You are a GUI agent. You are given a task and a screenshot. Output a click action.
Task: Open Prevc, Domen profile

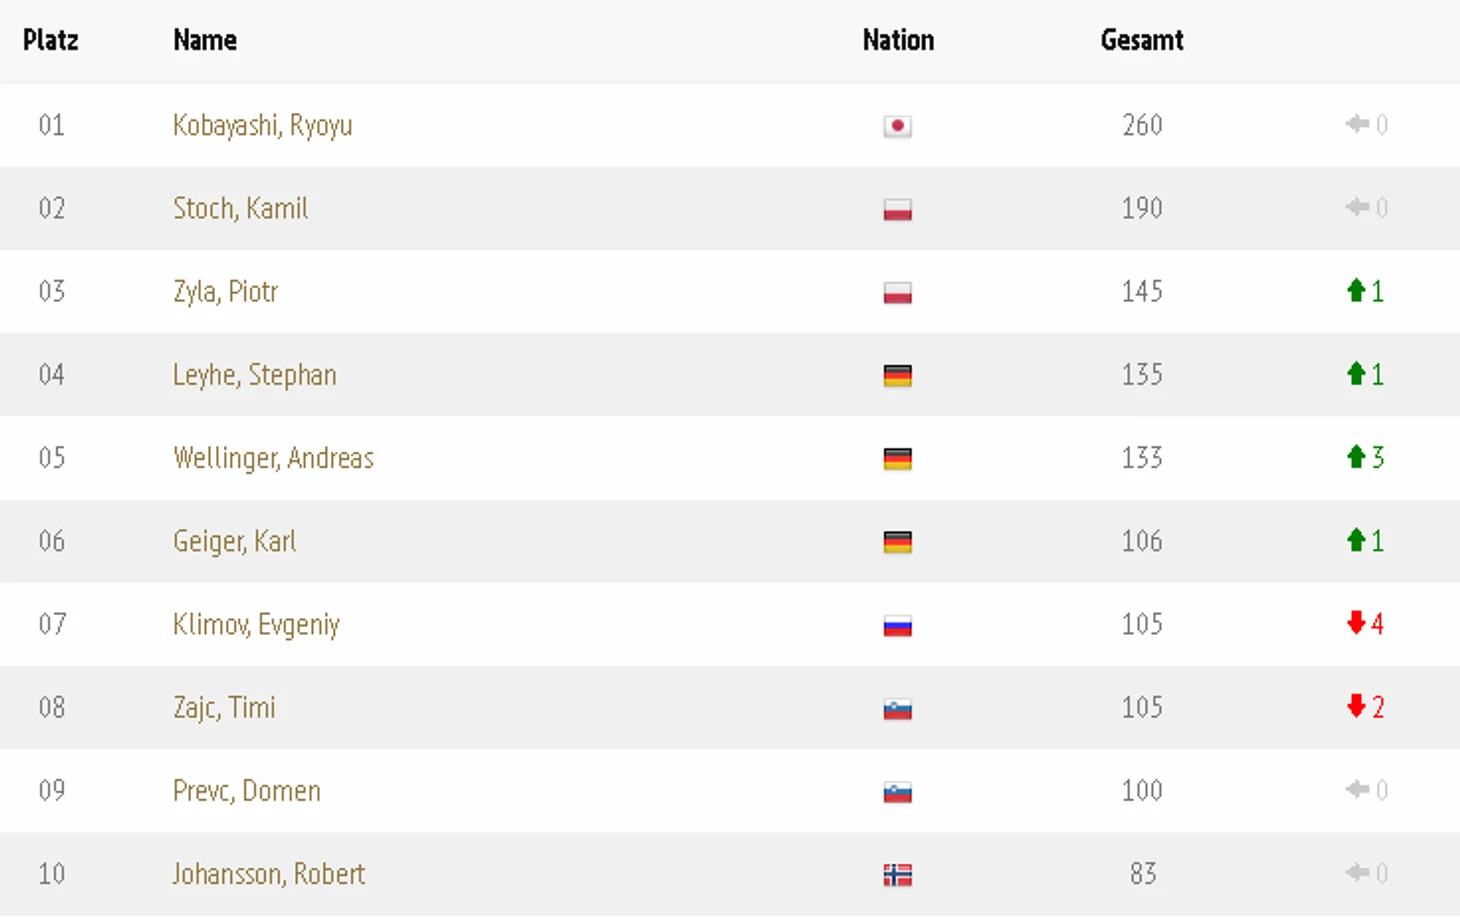point(247,791)
